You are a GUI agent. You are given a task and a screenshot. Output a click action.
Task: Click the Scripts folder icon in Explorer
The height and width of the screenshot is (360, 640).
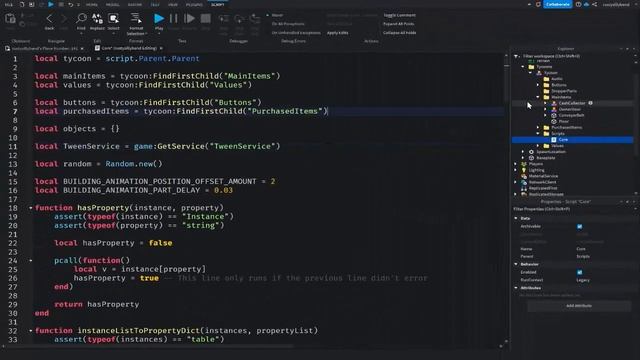pos(547,133)
